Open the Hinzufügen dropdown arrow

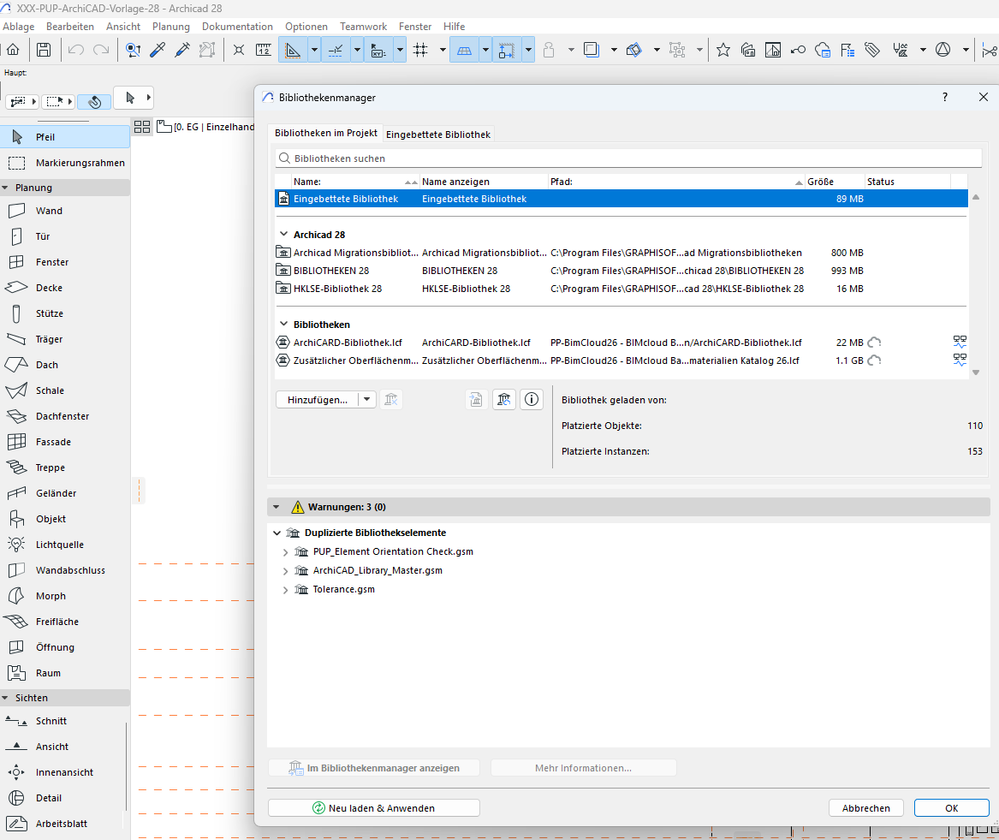click(367, 399)
